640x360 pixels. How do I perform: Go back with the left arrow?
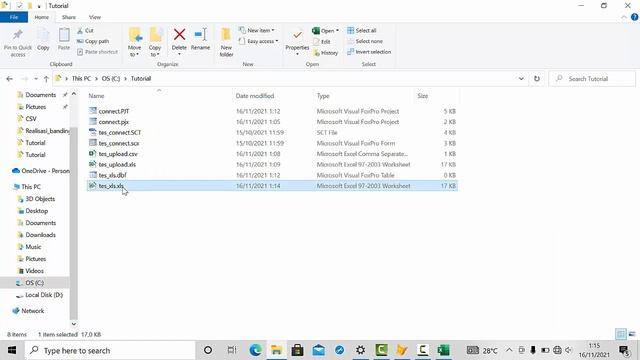point(9,79)
